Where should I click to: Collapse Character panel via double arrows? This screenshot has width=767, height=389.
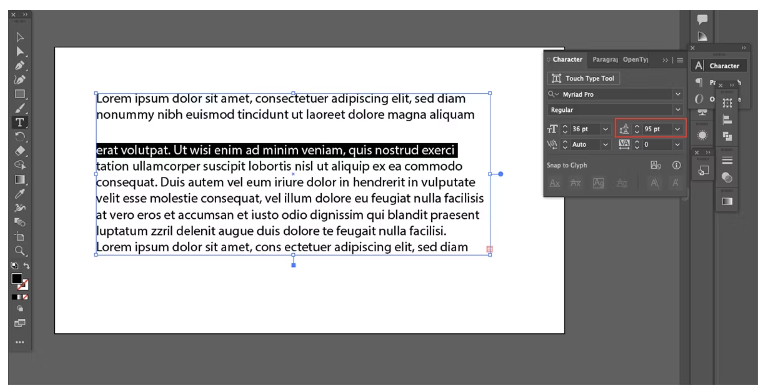tap(665, 60)
